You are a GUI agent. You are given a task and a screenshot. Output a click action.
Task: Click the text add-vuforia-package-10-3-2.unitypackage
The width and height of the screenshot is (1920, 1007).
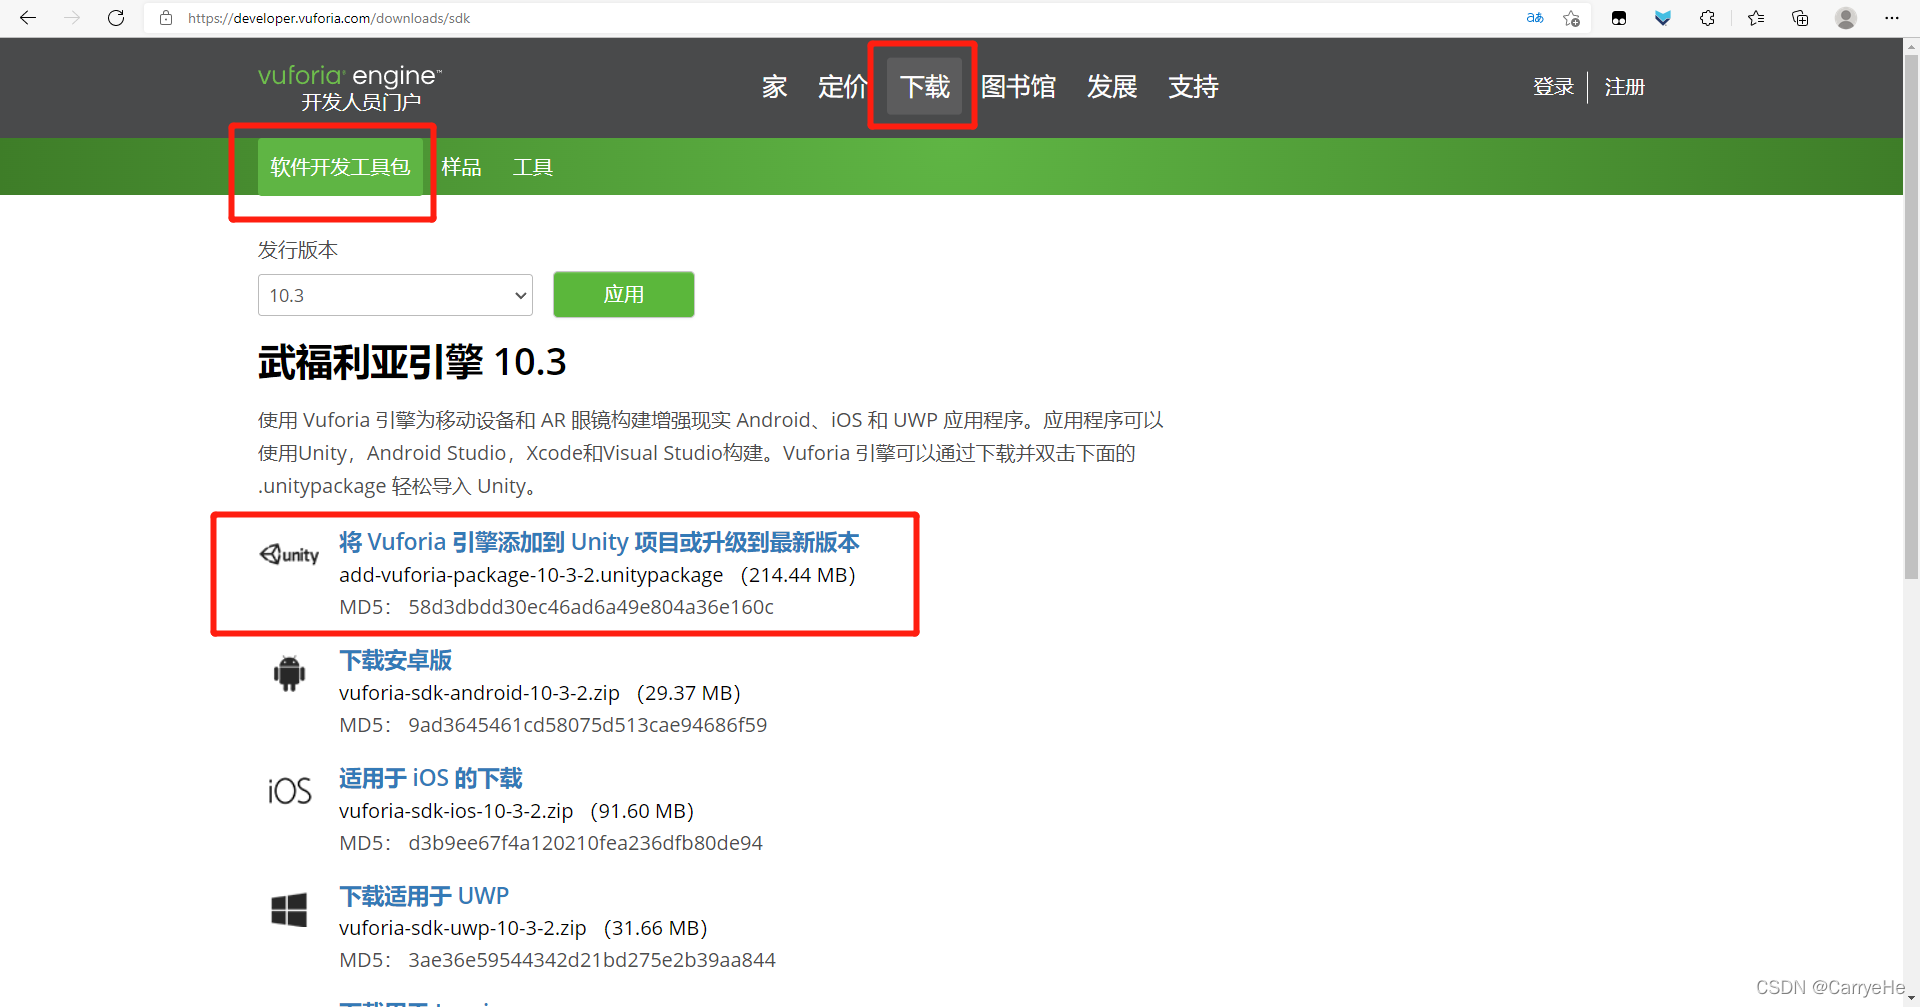(x=531, y=575)
